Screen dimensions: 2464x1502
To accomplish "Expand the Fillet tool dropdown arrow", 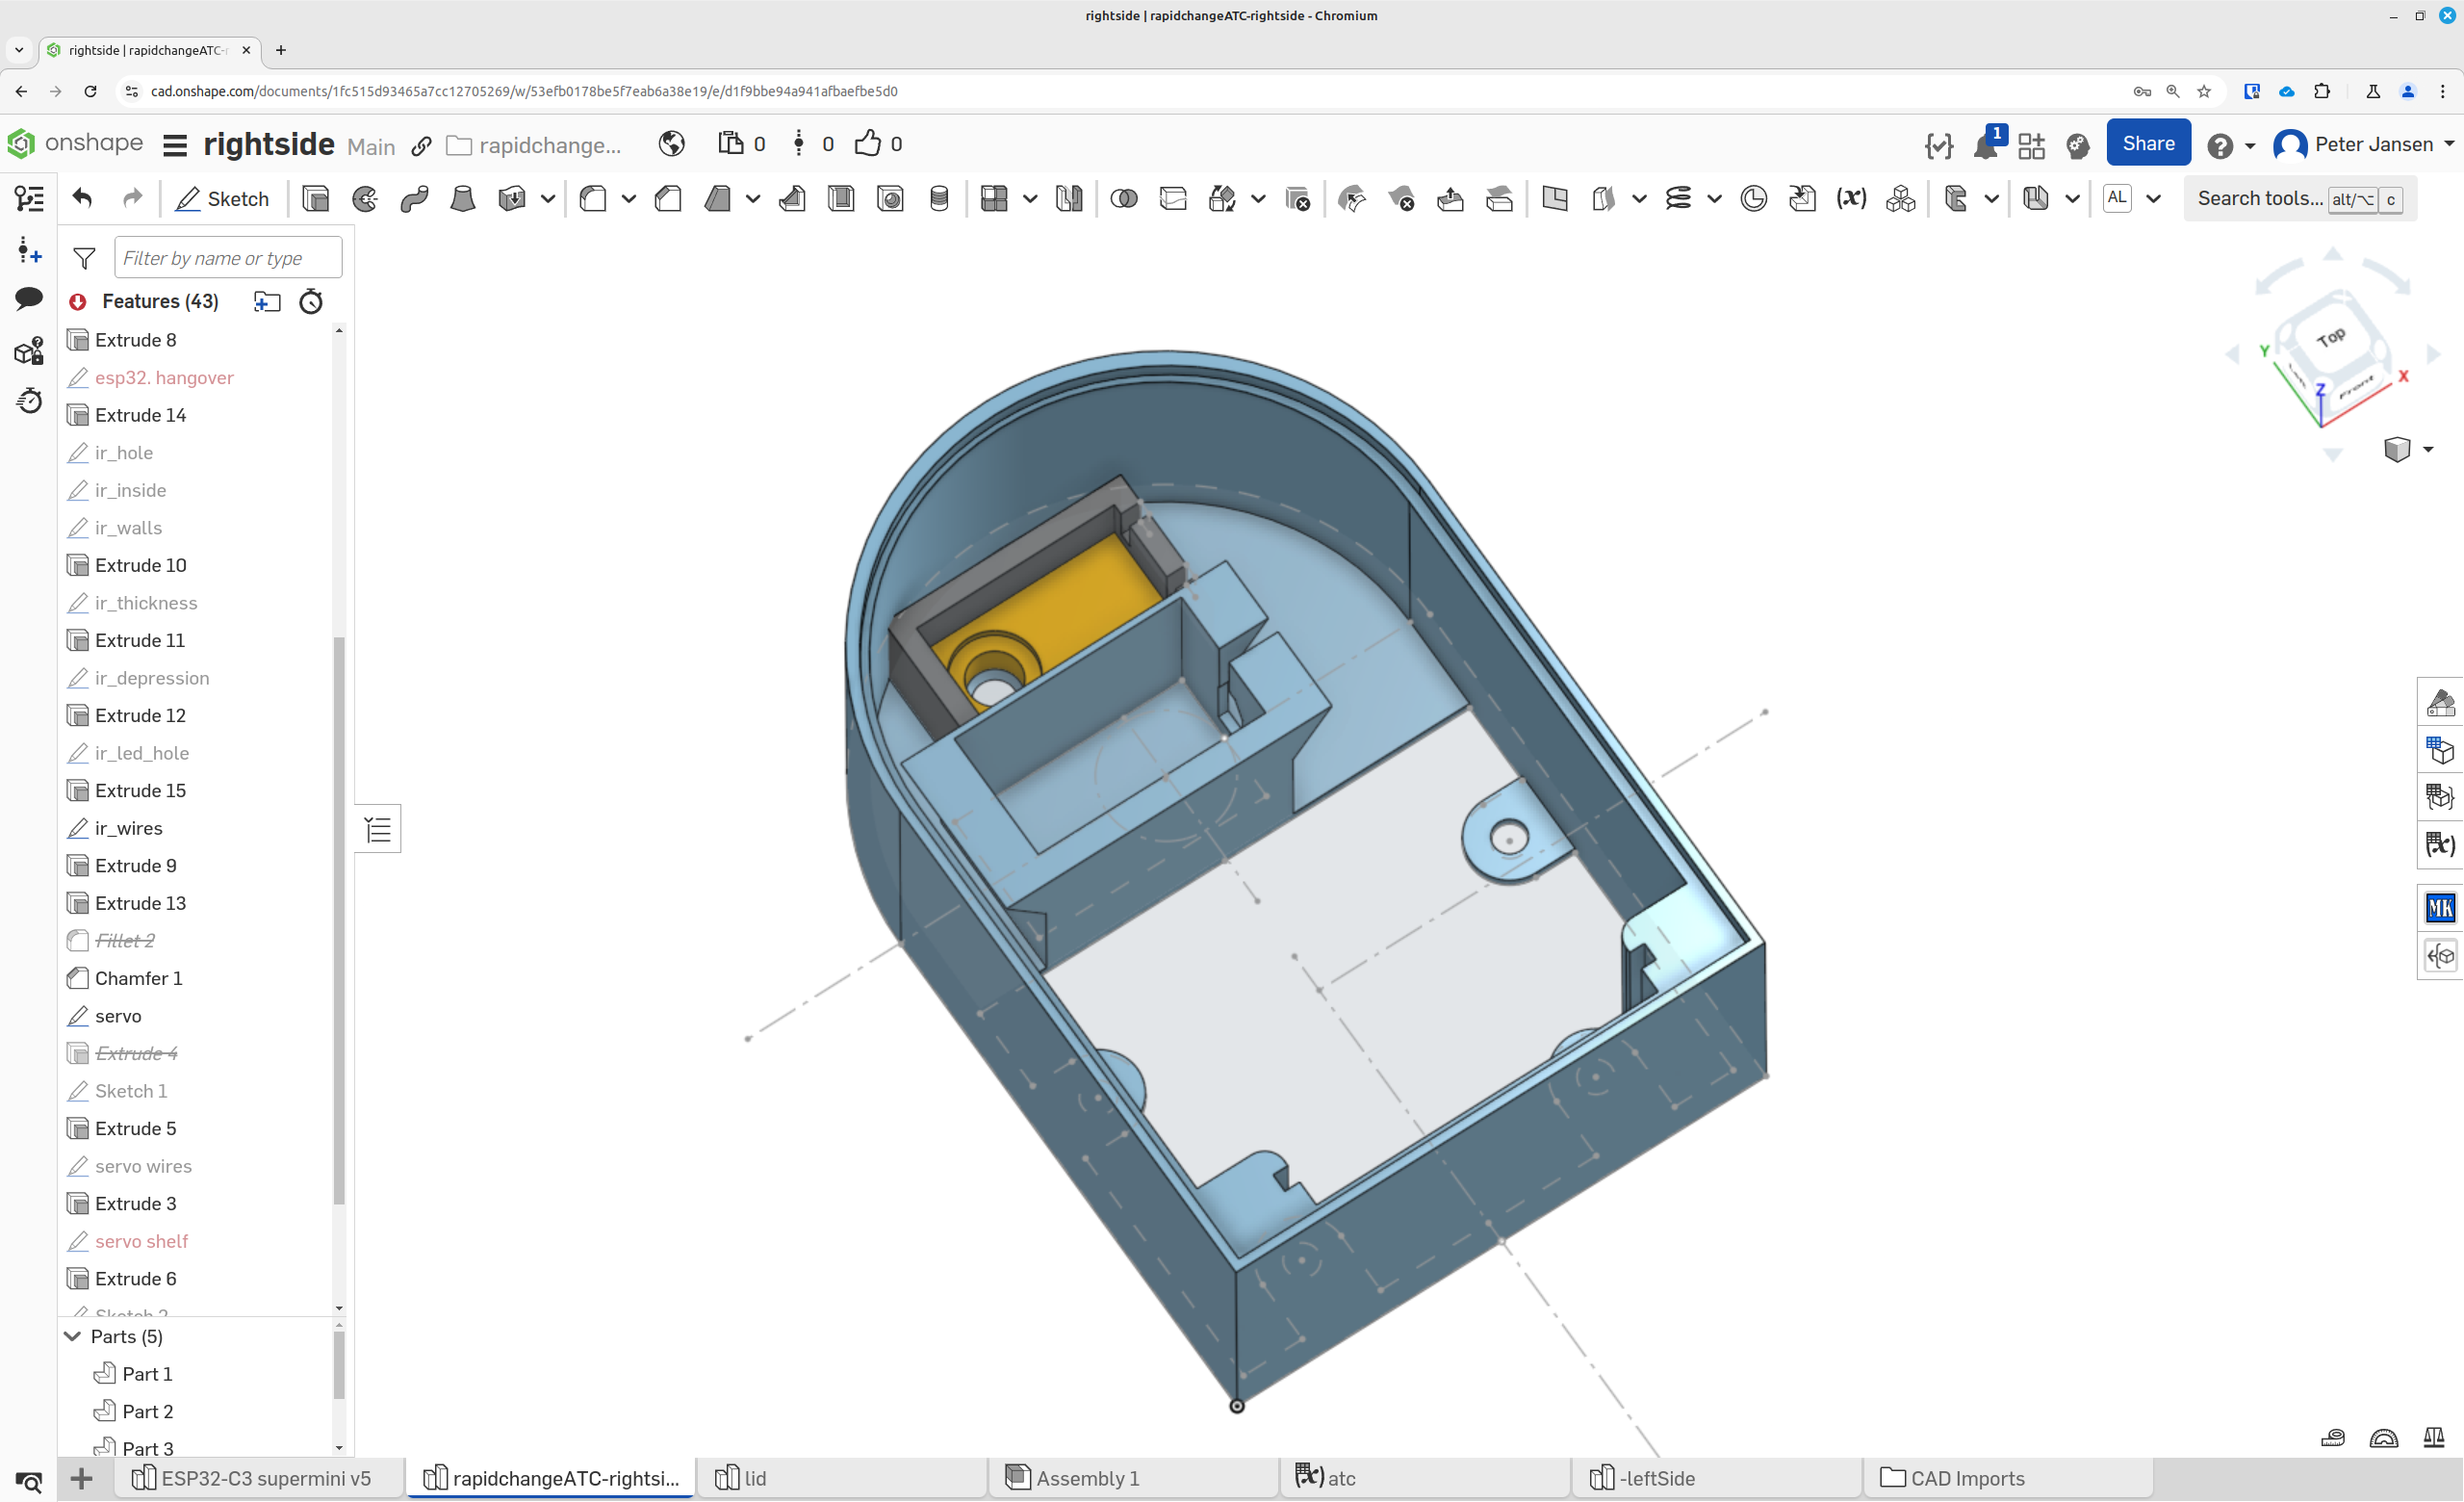I will coord(628,198).
